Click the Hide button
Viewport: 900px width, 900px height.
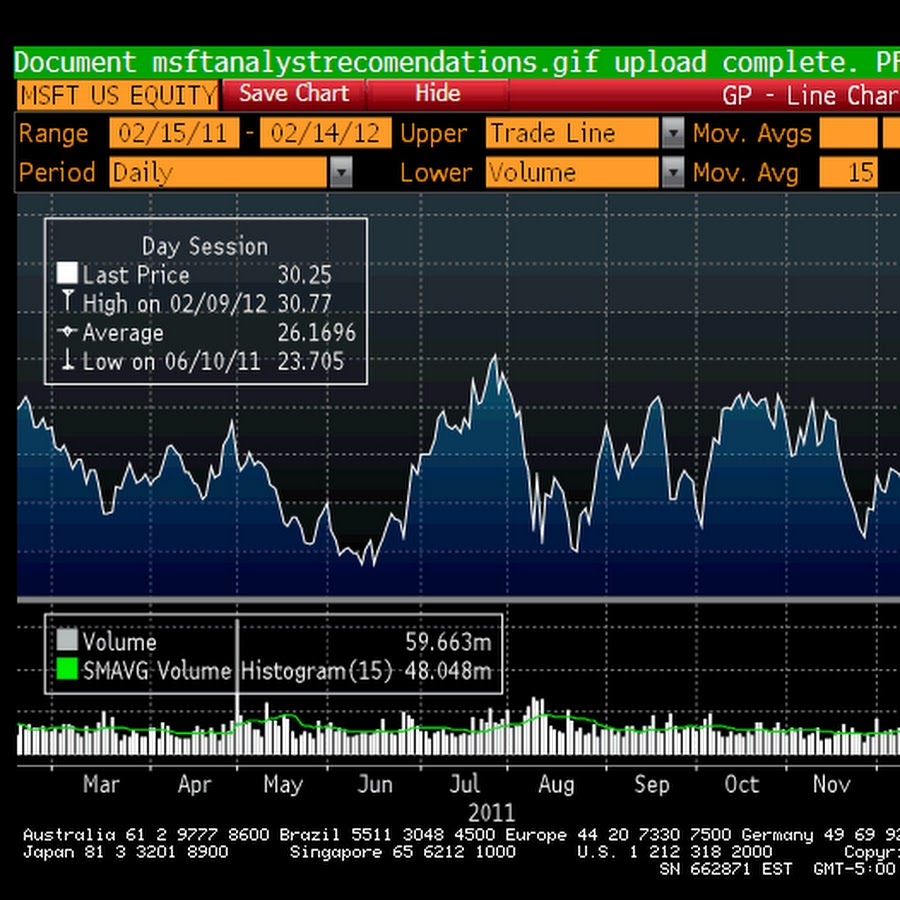pyautogui.click(x=437, y=94)
